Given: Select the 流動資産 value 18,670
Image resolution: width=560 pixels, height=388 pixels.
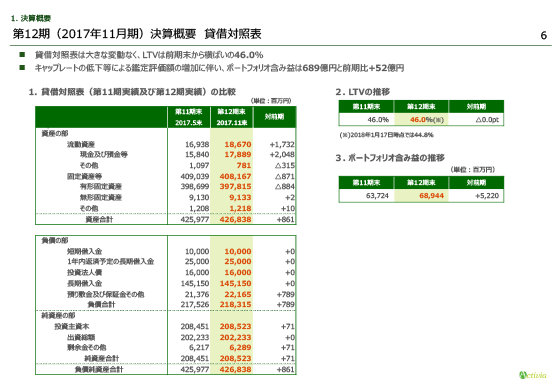Looking at the screenshot, I should [238, 144].
